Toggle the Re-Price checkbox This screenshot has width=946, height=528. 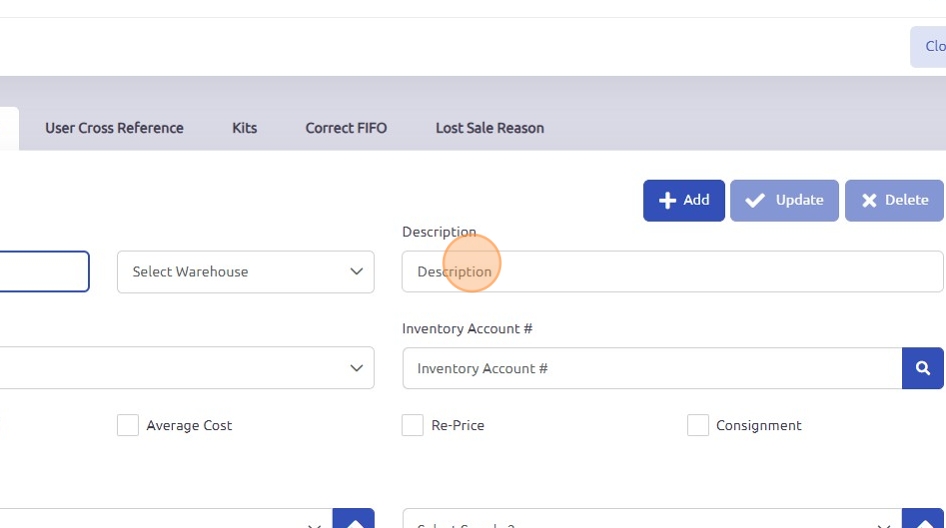412,425
